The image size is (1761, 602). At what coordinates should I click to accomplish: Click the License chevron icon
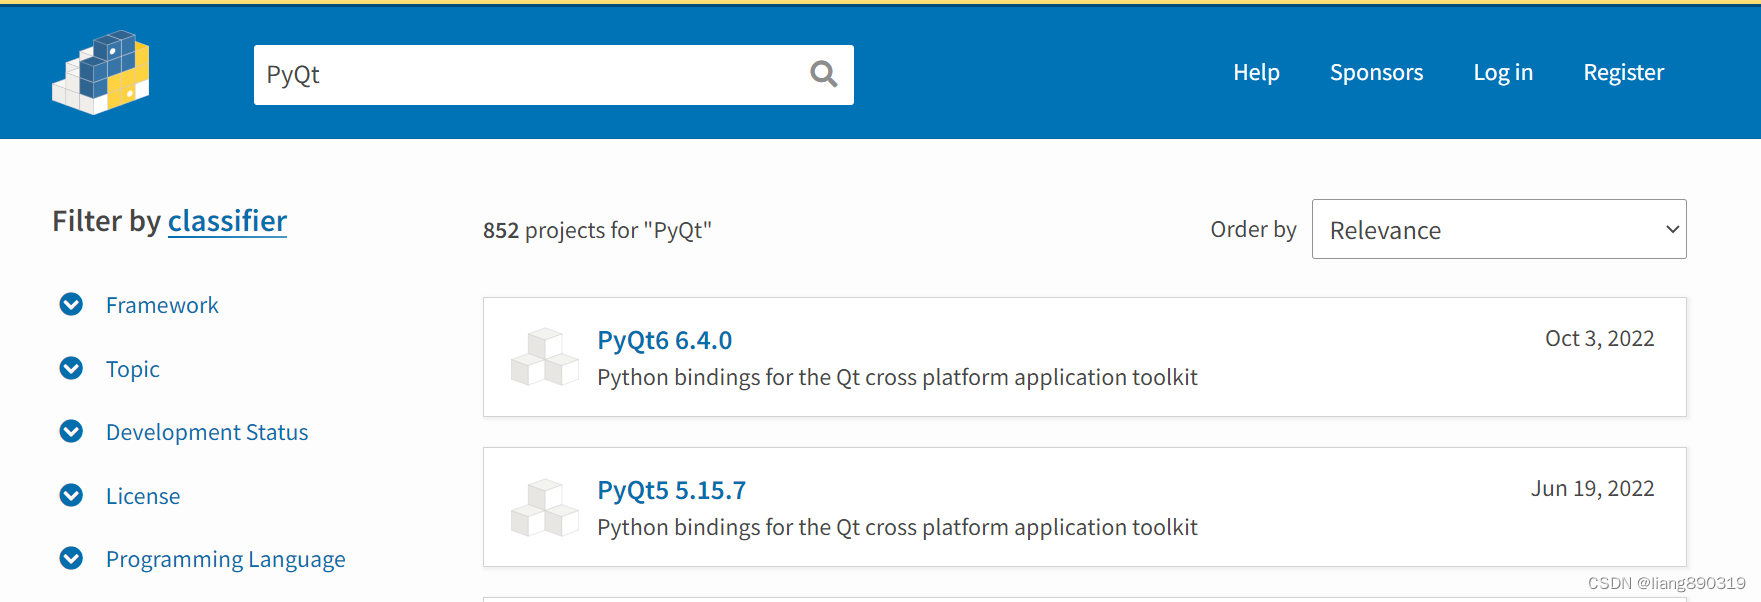point(71,495)
